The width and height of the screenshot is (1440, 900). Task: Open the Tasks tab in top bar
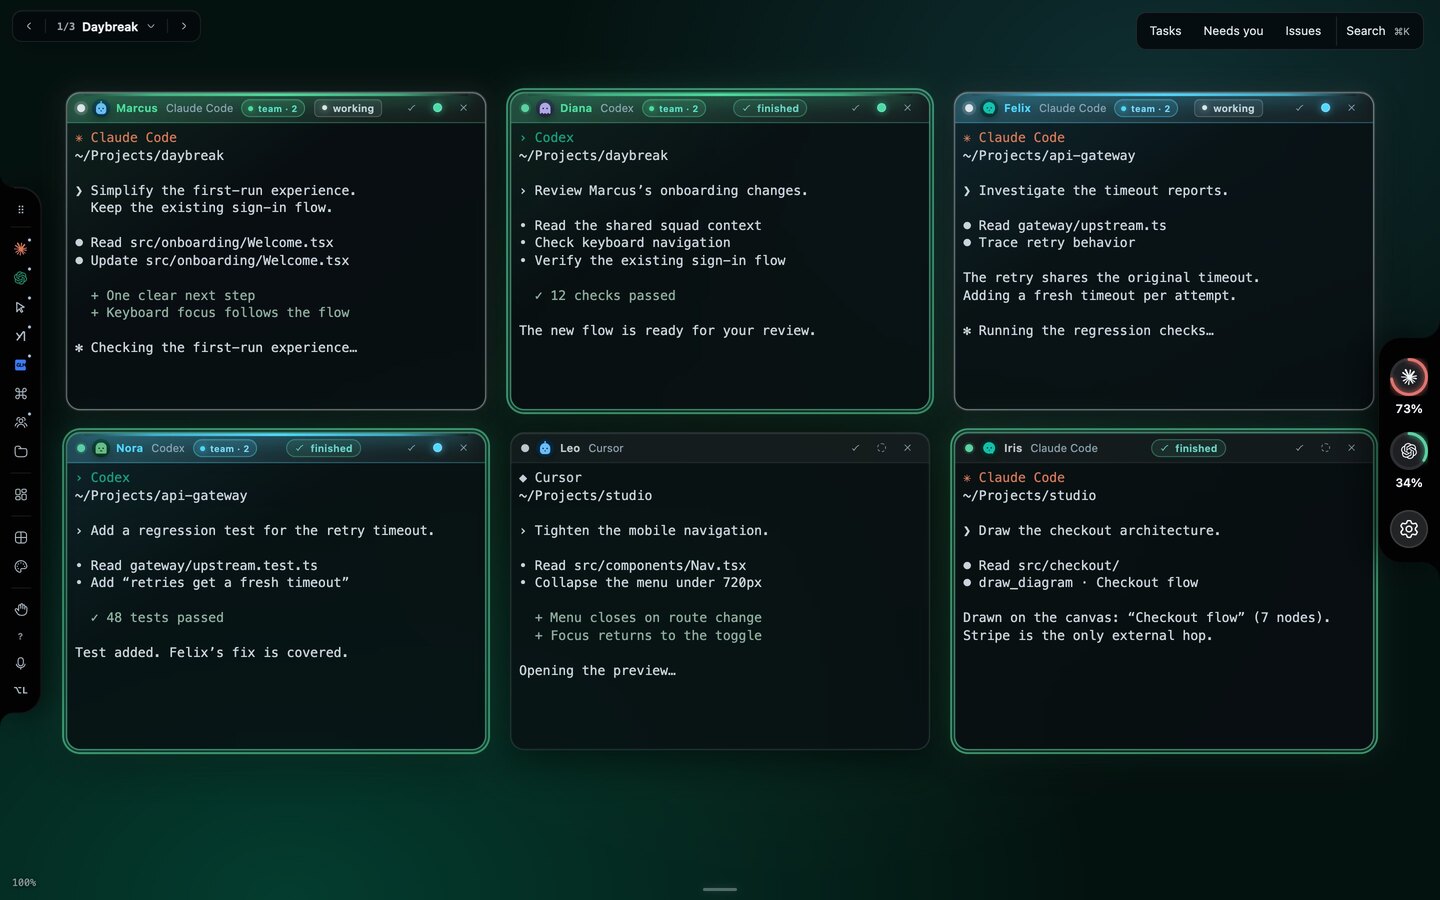click(1165, 31)
